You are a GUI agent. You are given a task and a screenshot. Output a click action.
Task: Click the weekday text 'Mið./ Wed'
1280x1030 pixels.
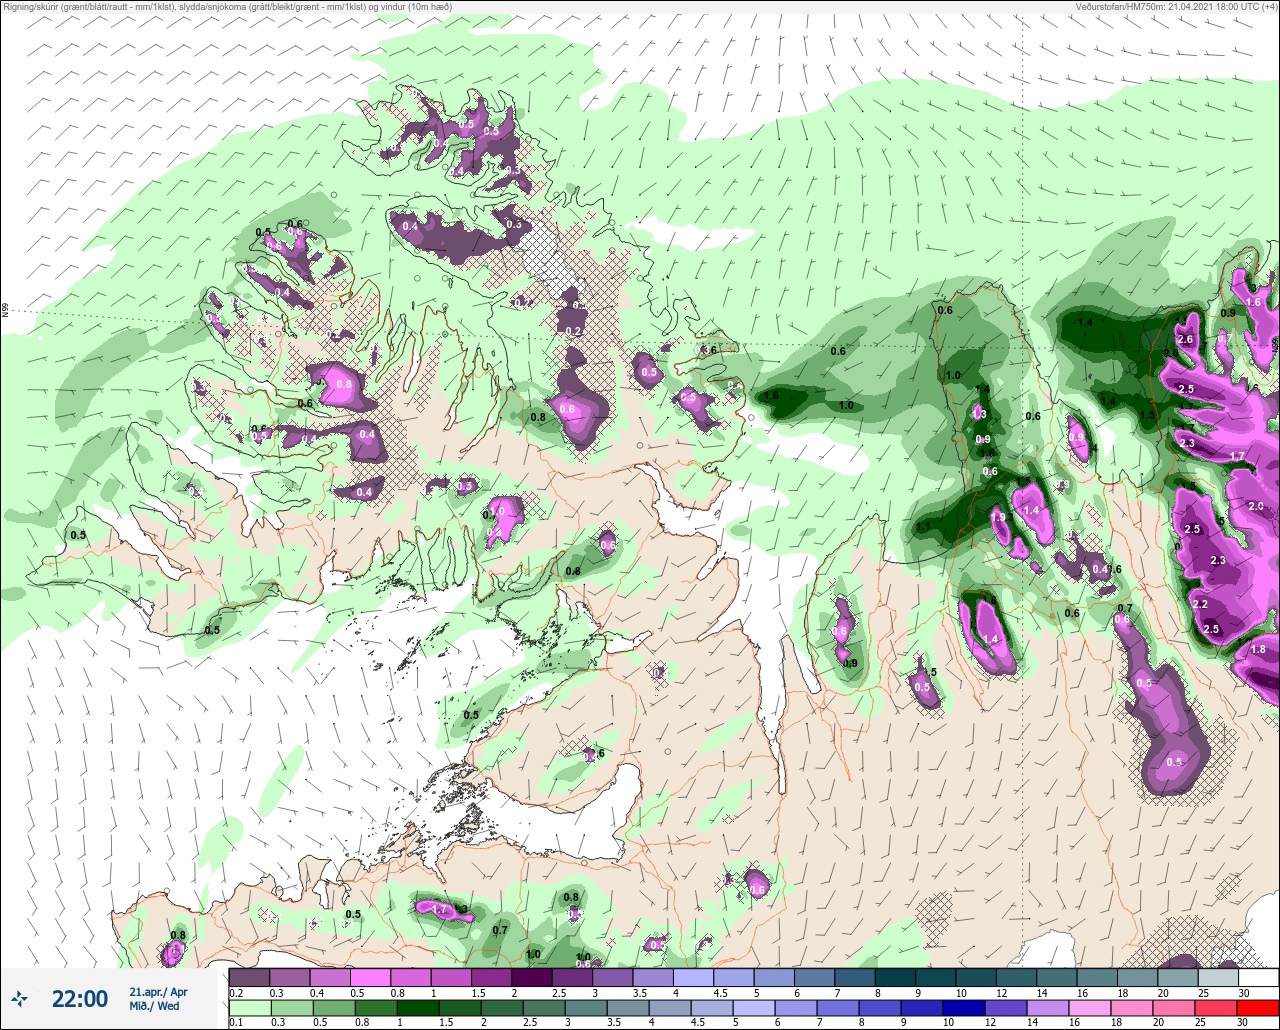(x=155, y=1006)
